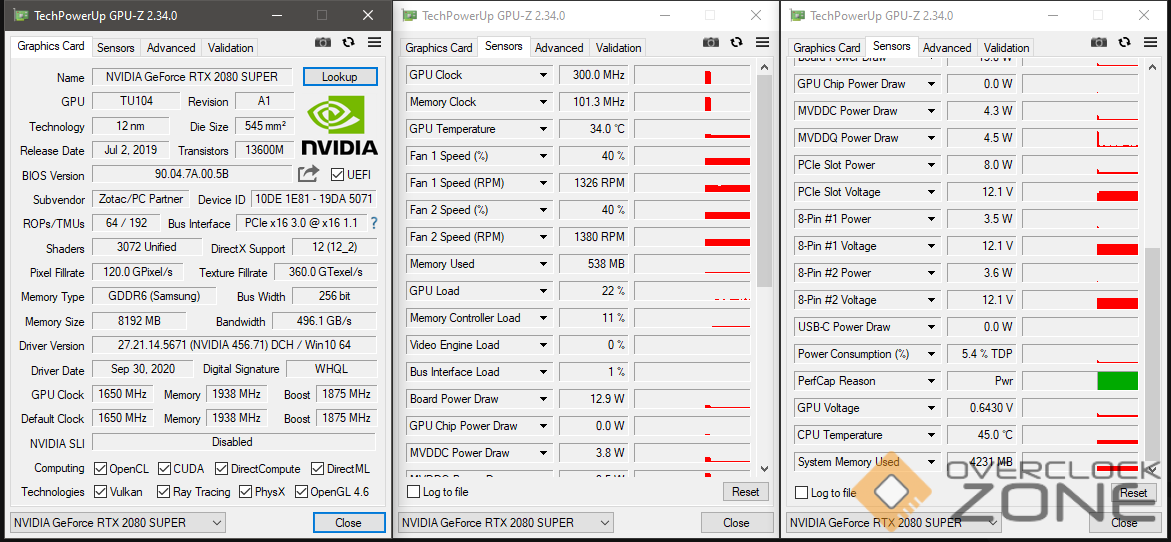The image size is (1171, 542).
Task: Open the CPU Temperature sensor dropdown
Action: point(931,435)
